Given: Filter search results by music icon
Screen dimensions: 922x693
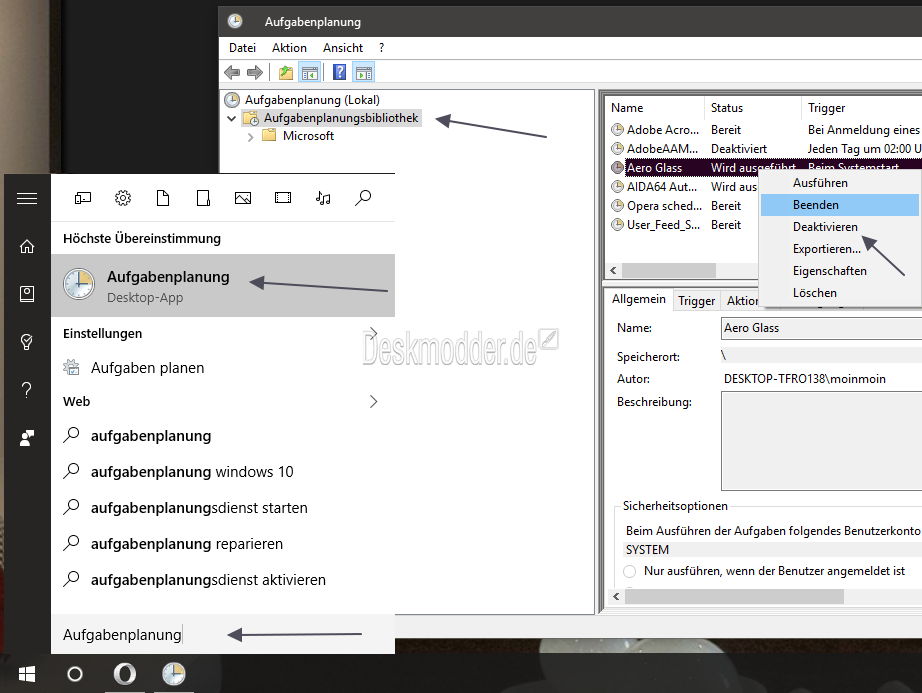Looking at the screenshot, I should tap(323, 198).
